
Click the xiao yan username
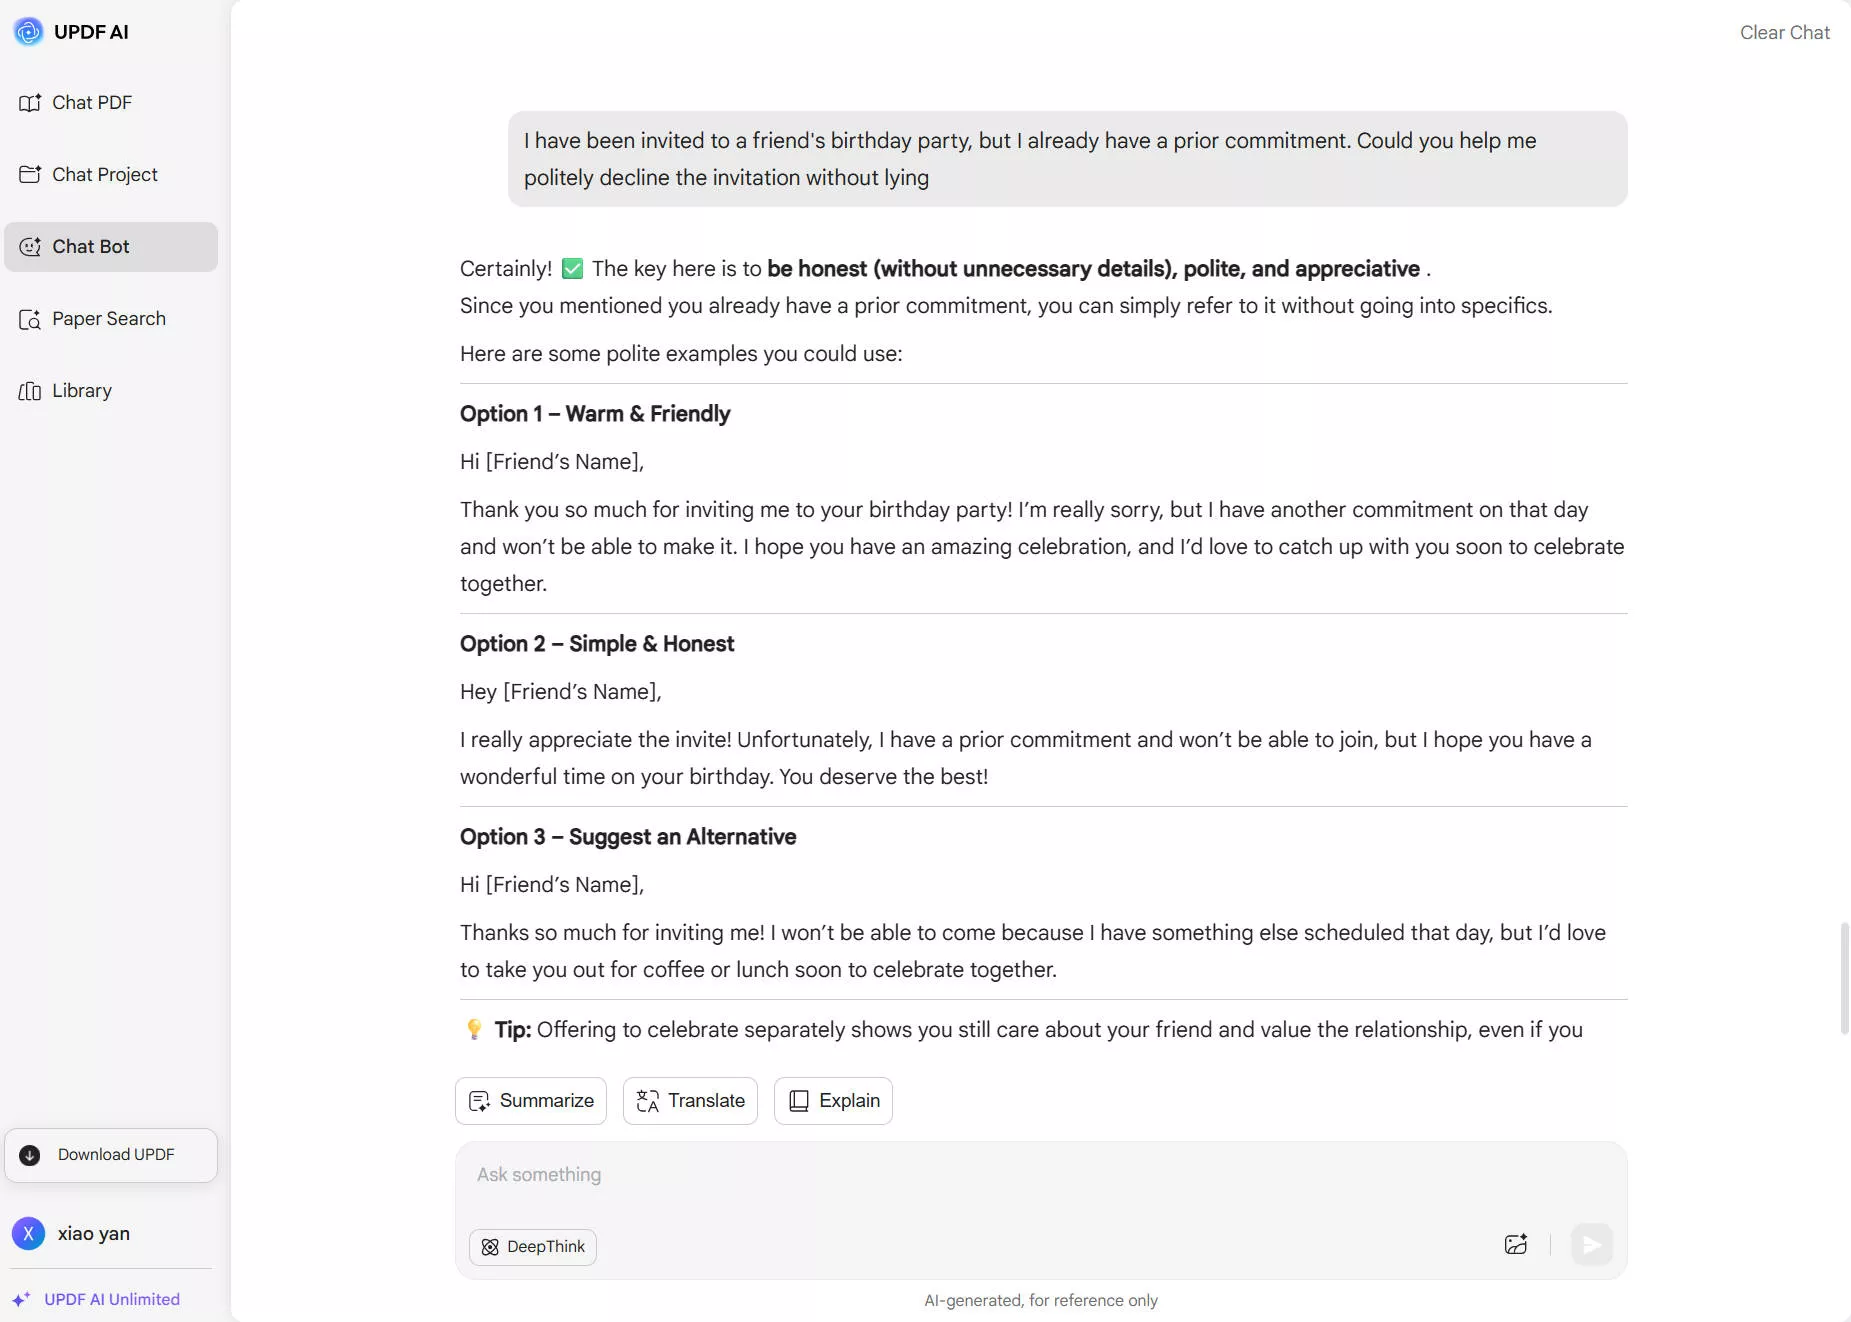tap(94, 1234)
